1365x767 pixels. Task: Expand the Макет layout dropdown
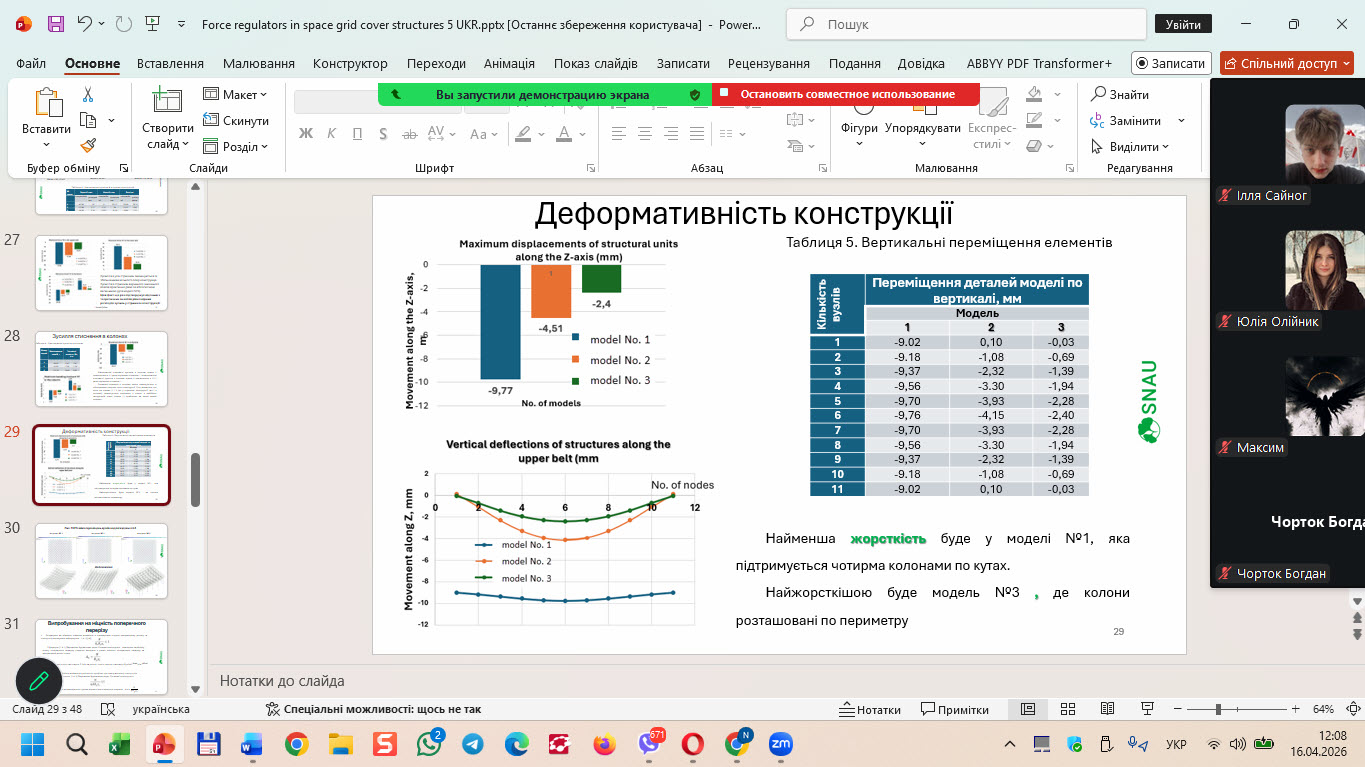click(x=236, y=94)
